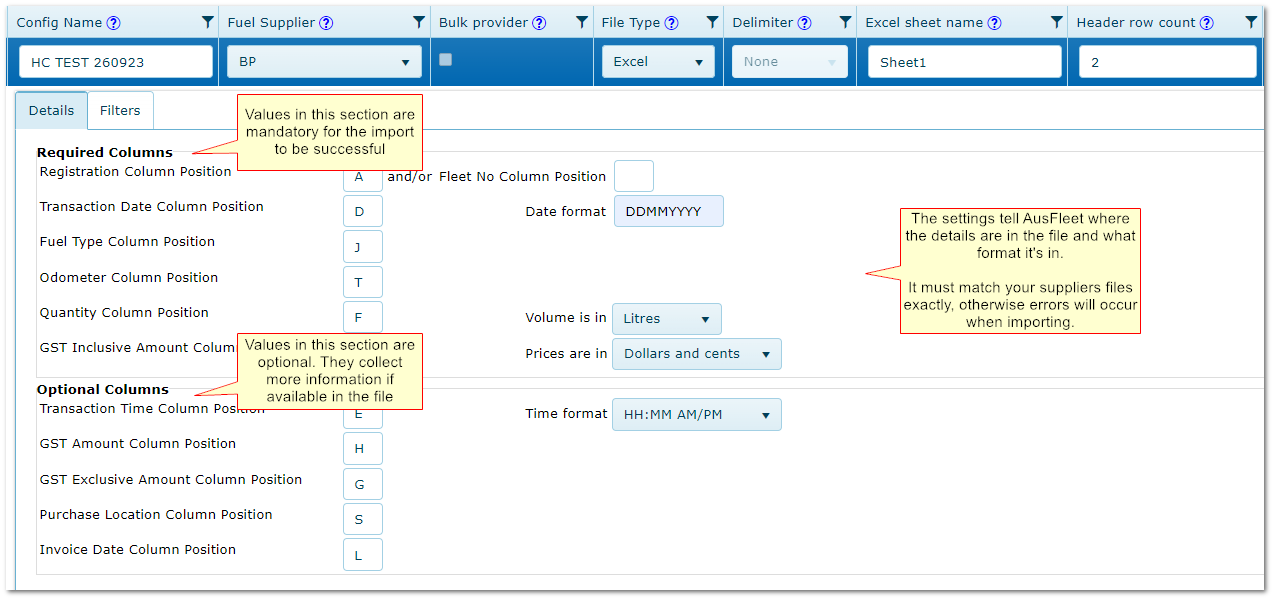This screenshot has width=1274, height=600.
Task: Open Header row count filter icon
Action: point(1251,22)
